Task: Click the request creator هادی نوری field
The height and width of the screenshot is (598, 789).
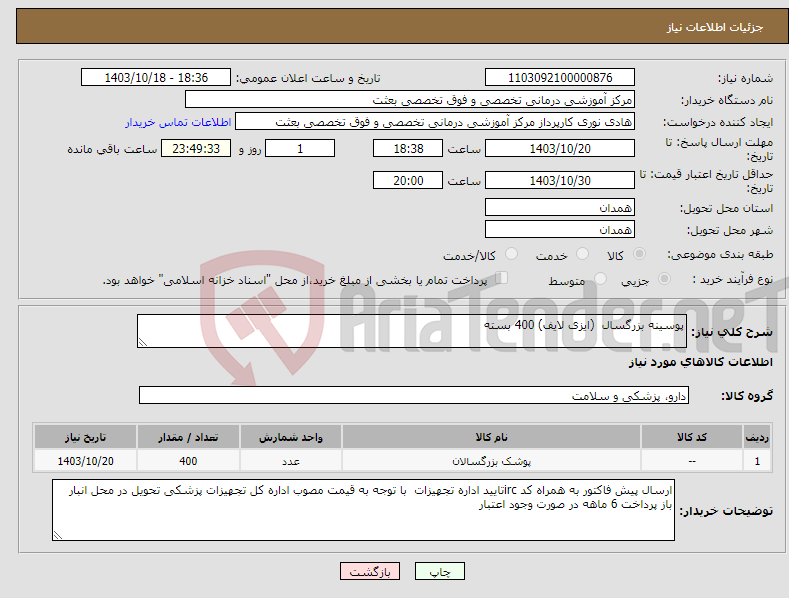Action: coord(435,122)
